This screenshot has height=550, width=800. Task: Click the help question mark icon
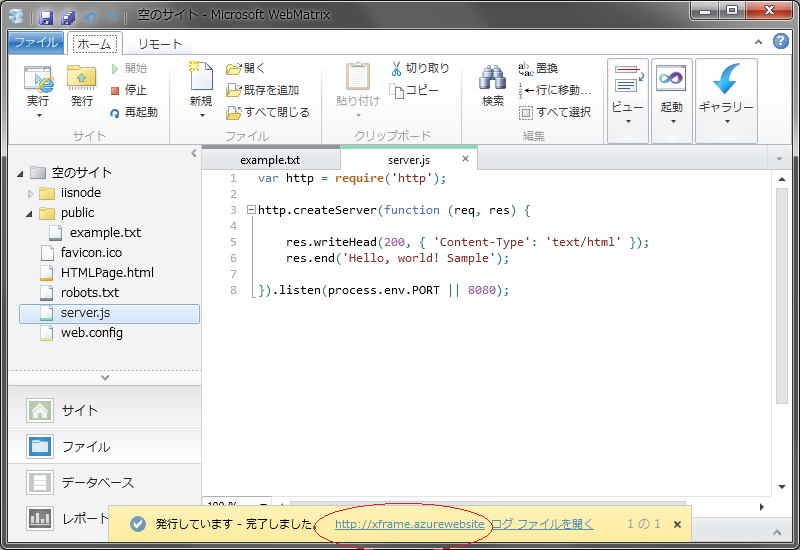tap(780, 41)
